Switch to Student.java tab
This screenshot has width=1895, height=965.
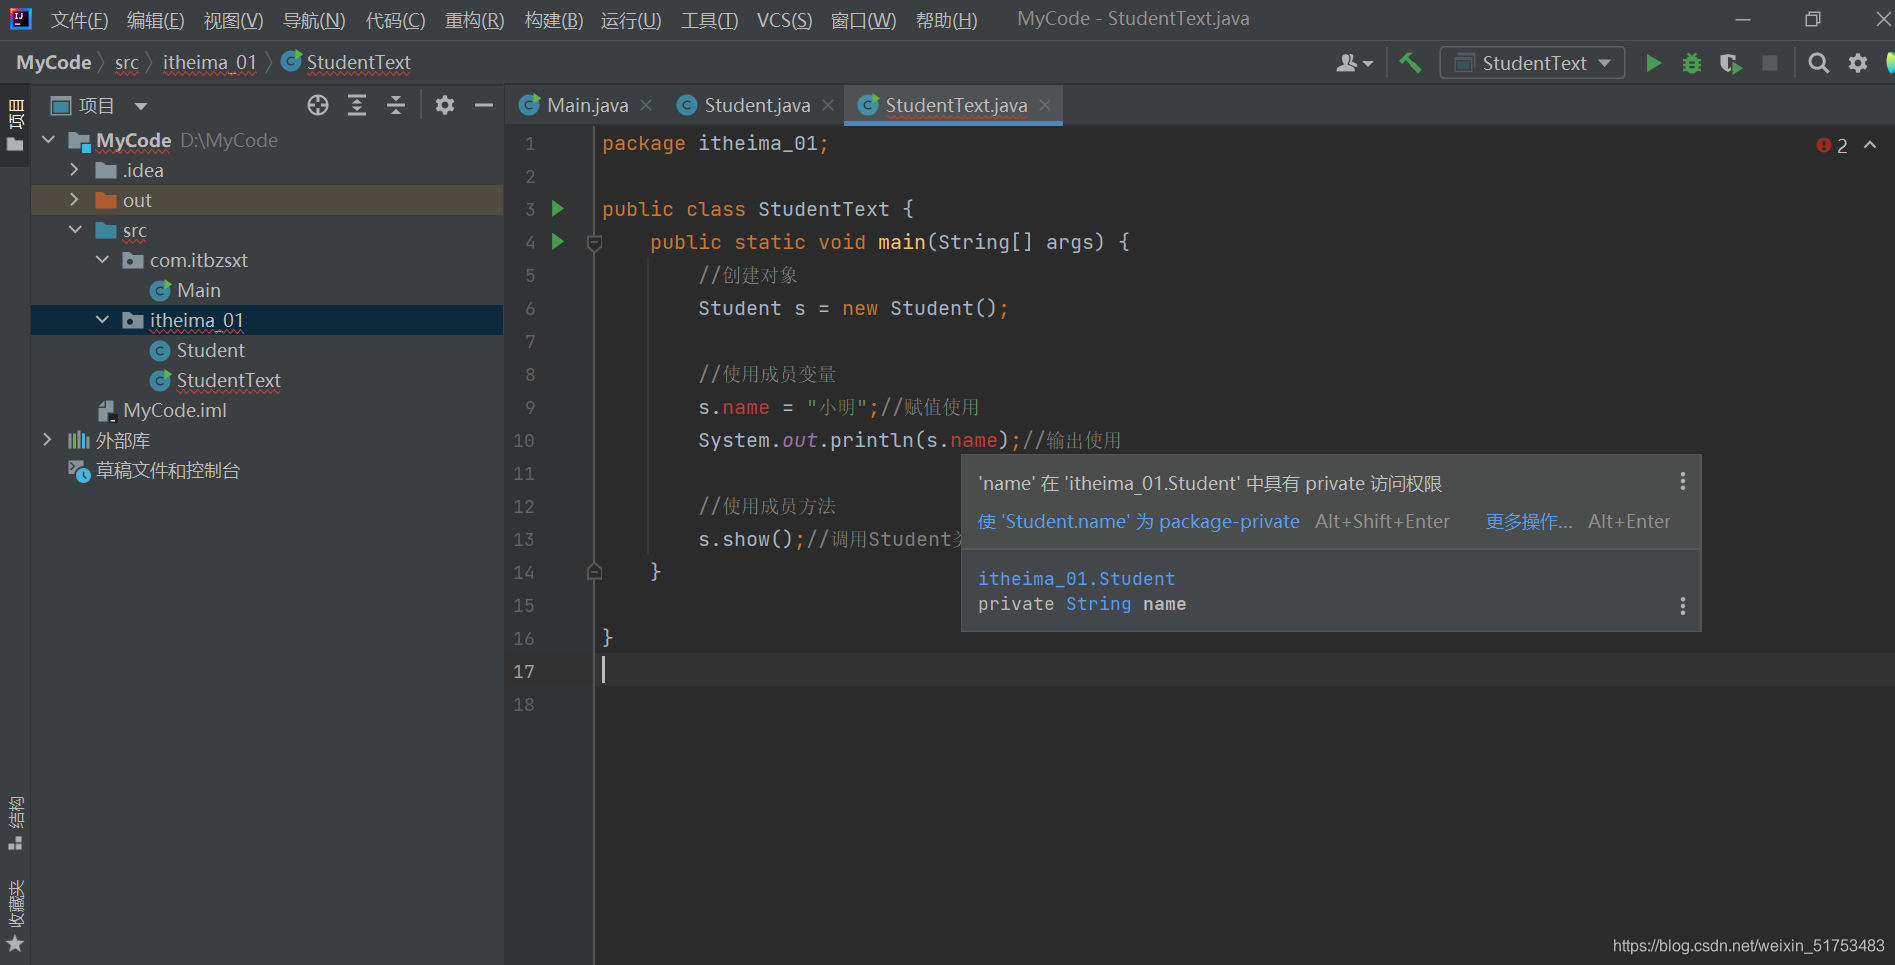point(745,105)
